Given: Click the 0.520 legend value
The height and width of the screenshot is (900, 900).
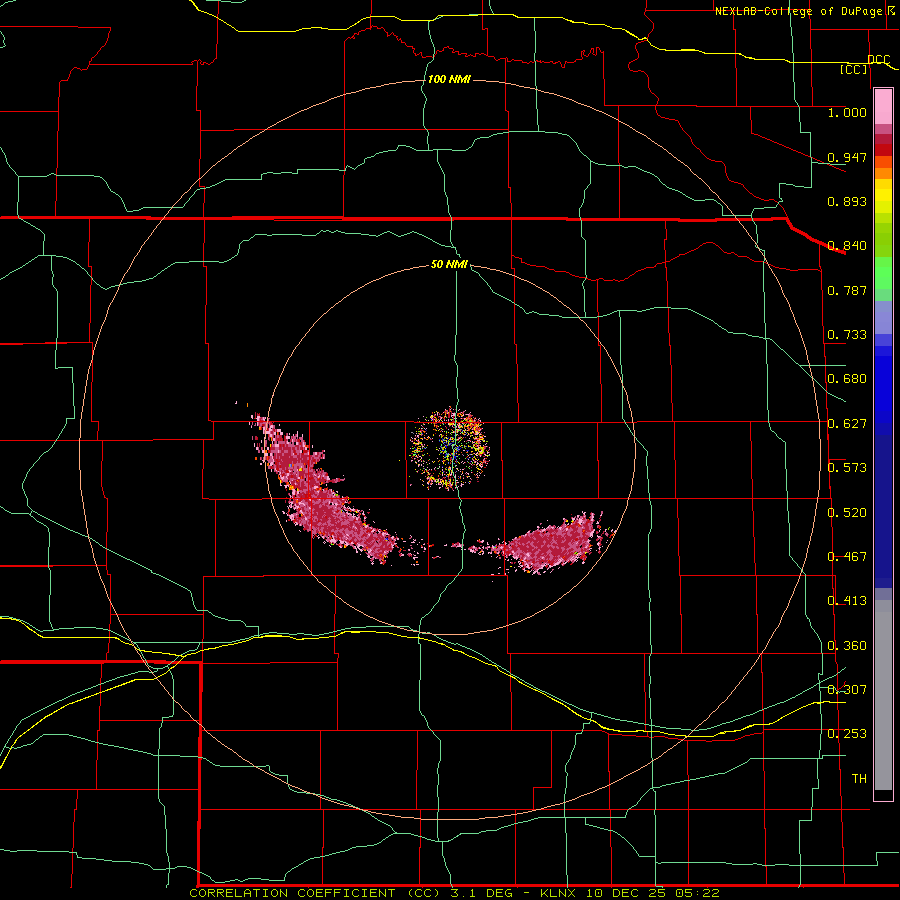Looking at the screenshot, I should pos(847,513).
